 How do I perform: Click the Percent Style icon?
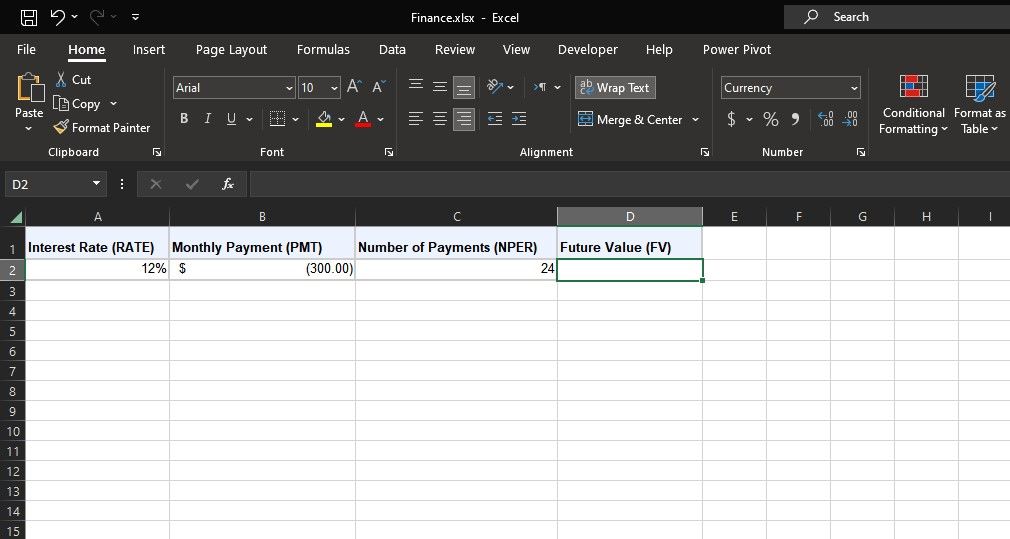[x=771, y=119]
